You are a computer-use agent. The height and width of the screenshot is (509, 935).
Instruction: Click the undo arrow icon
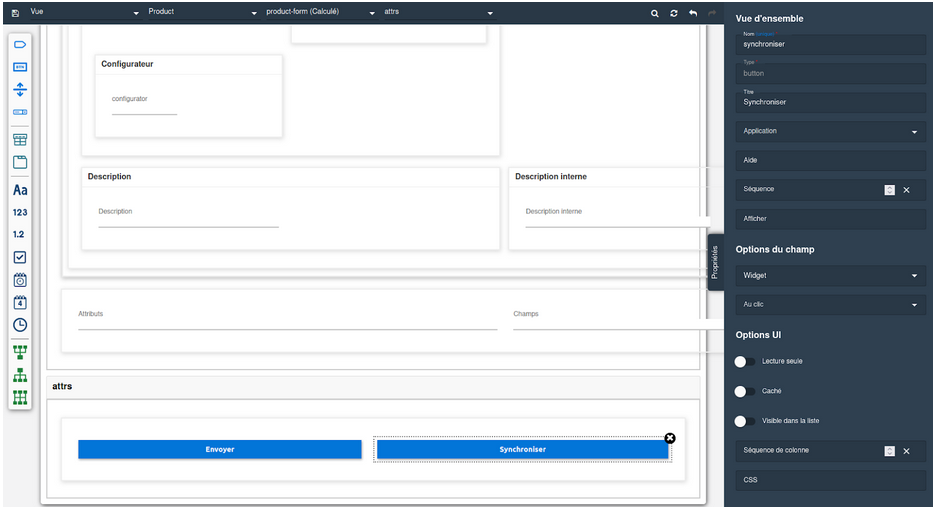693,13
